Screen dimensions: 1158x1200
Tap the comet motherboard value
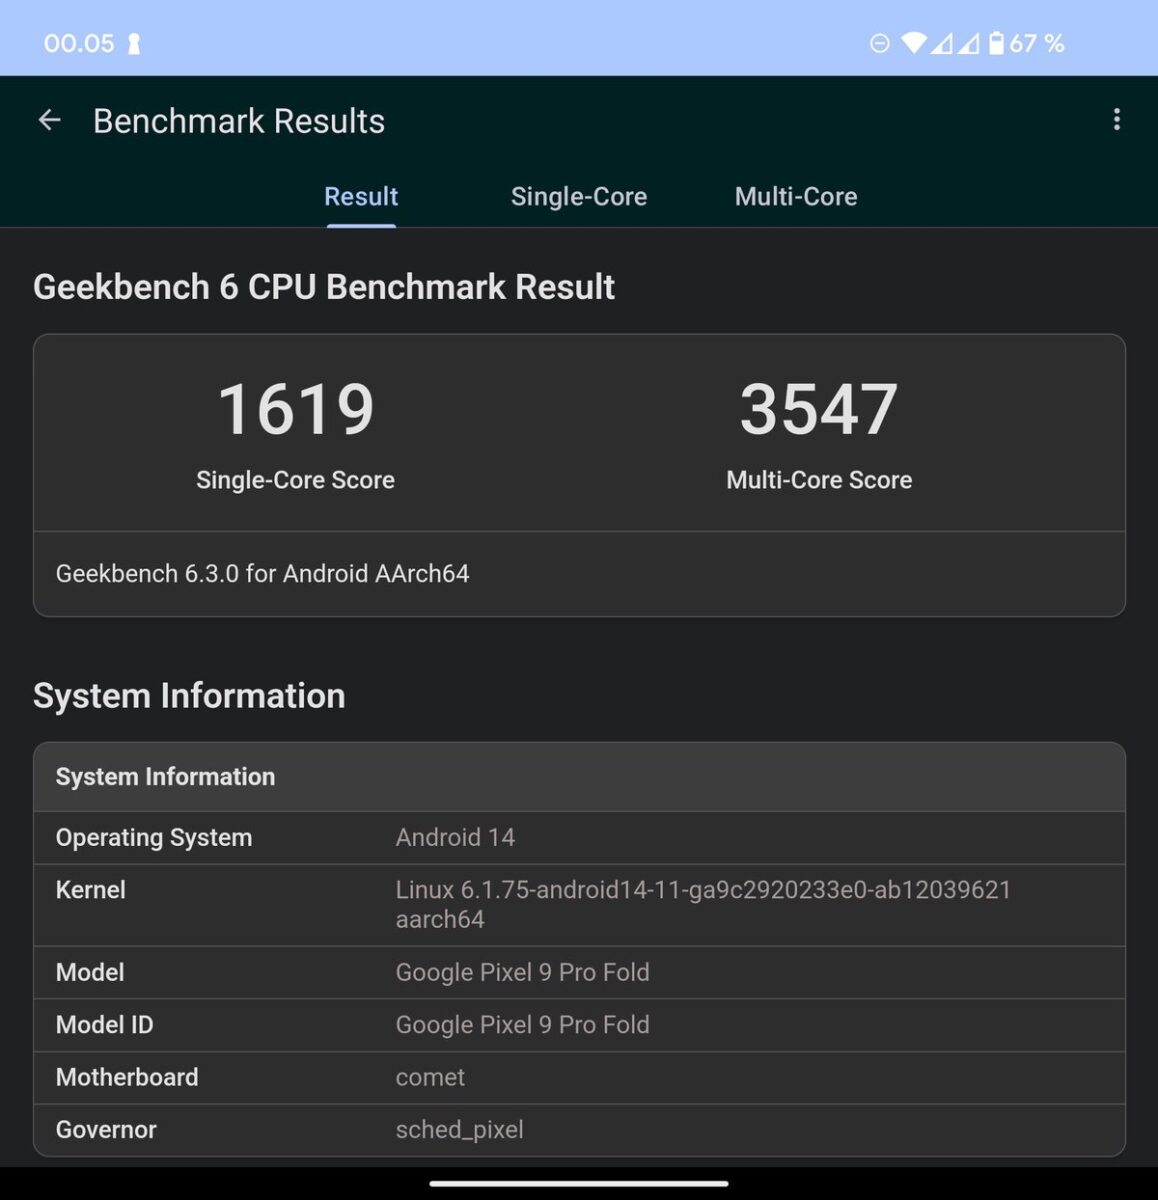click(430, 1077)
